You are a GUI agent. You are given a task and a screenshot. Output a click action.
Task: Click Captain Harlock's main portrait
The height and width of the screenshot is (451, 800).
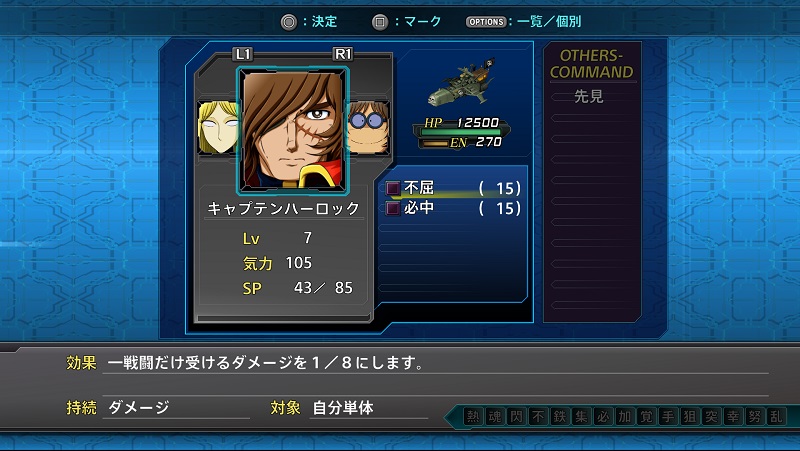(293, 131)
